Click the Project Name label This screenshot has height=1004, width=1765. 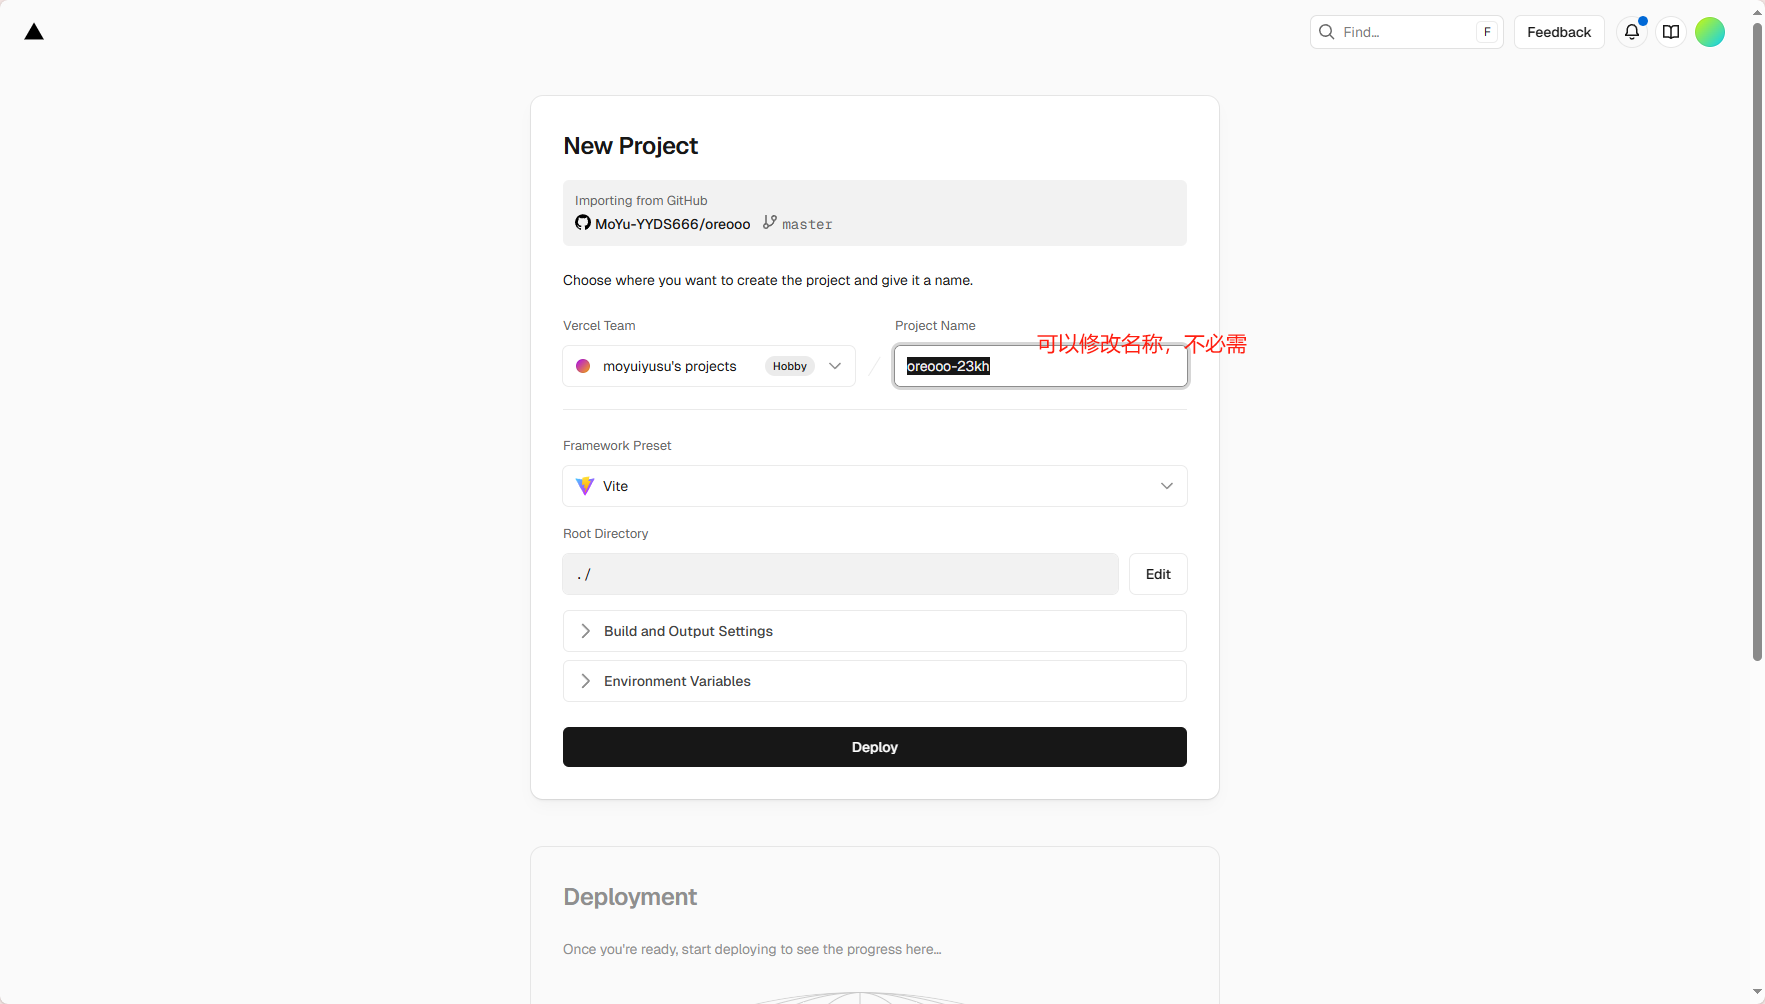click(935, 326)
